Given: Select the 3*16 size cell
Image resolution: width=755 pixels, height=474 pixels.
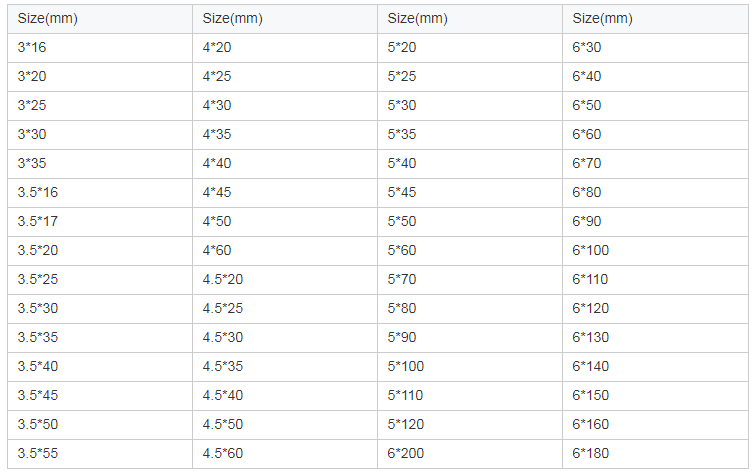Looking at the screenshot, I should point(100,48).
